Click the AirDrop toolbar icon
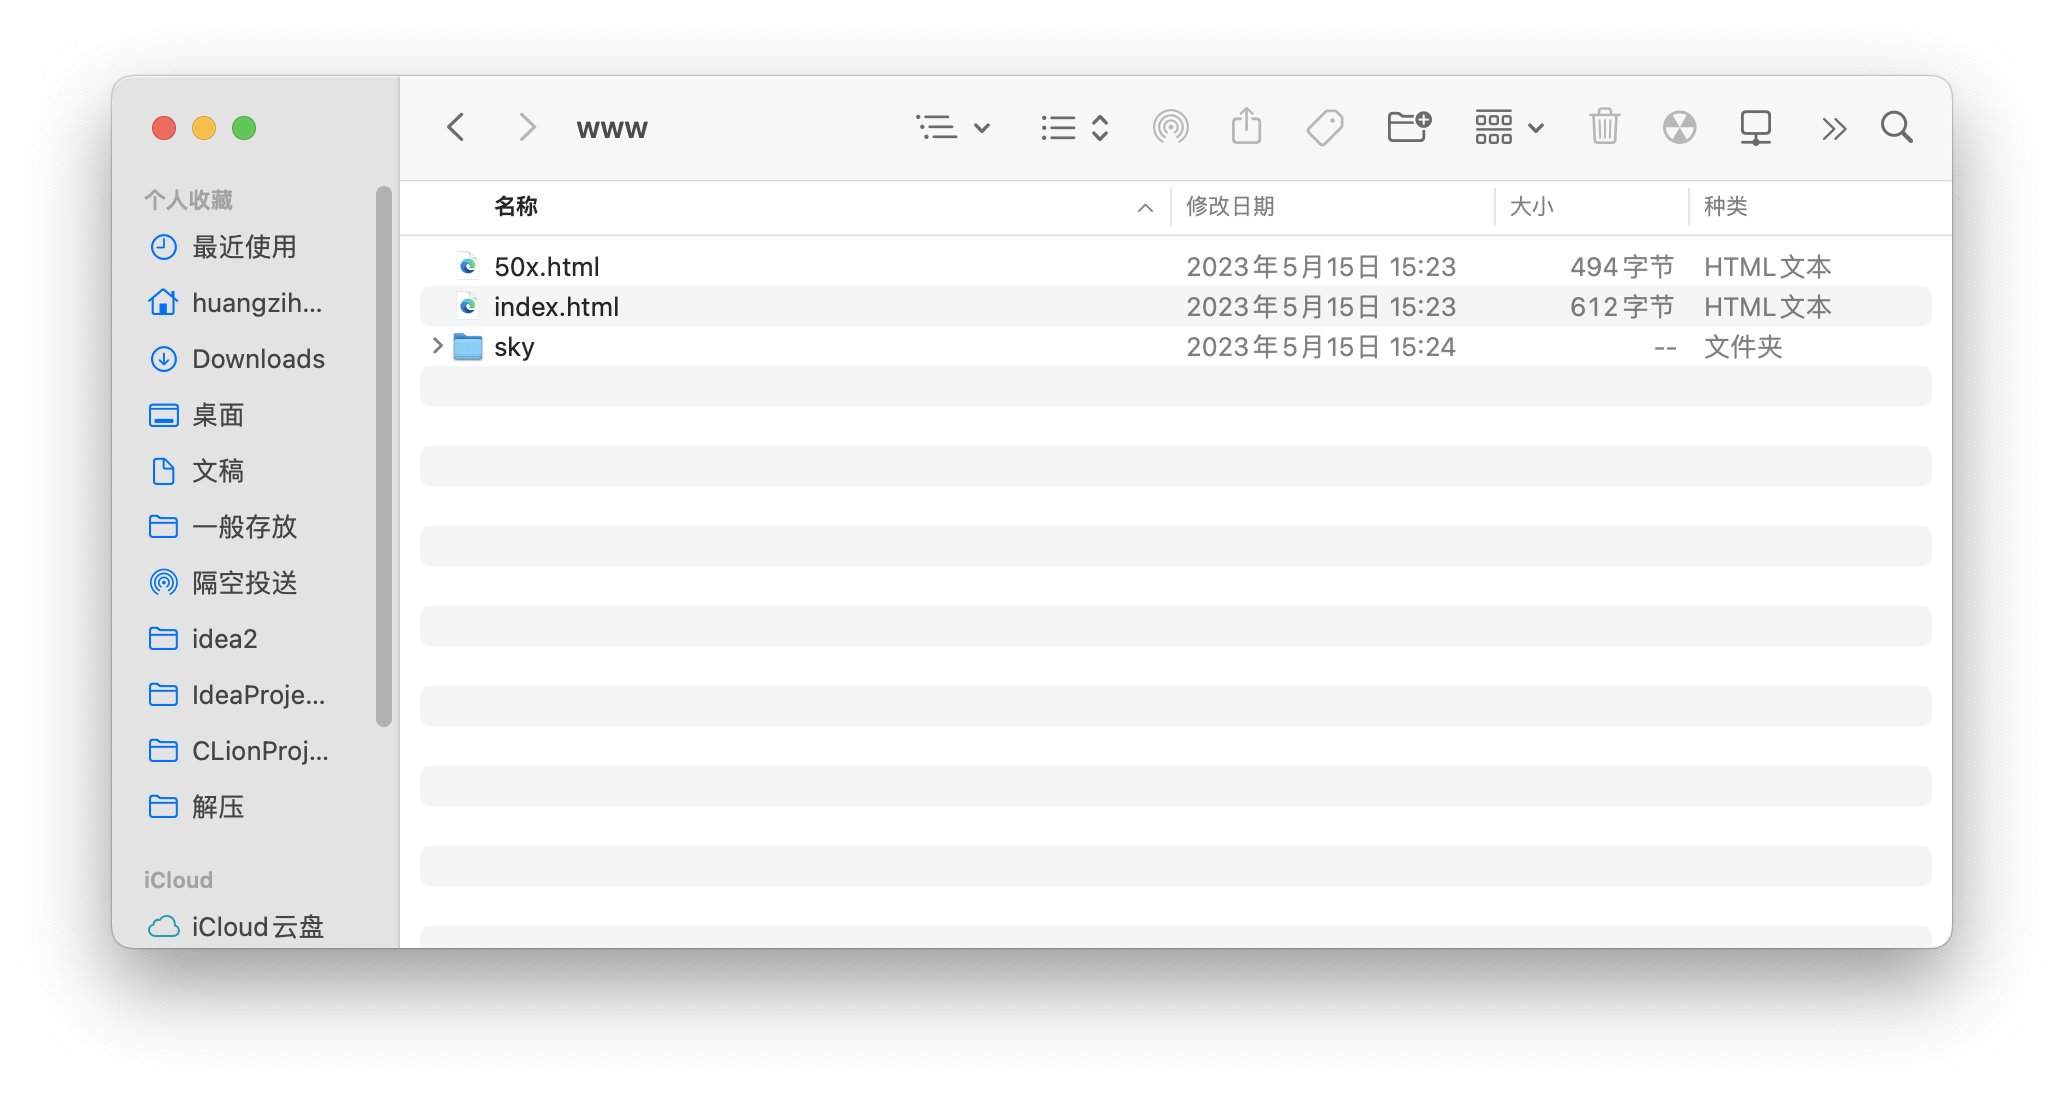 1170,127
